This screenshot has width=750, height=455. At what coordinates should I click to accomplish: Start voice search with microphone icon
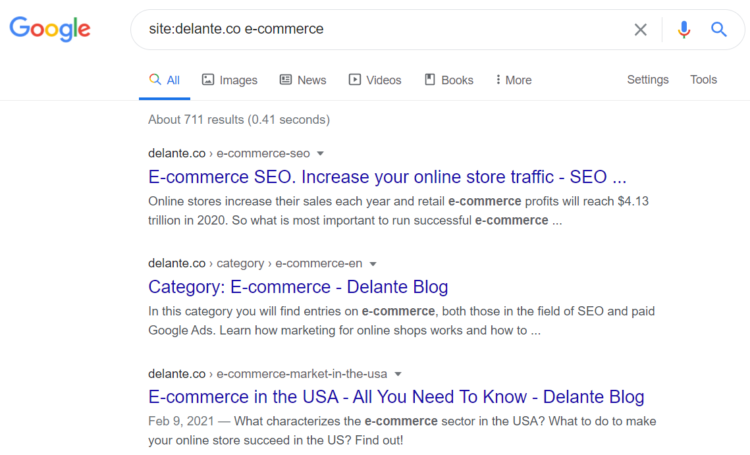point(684,29)
